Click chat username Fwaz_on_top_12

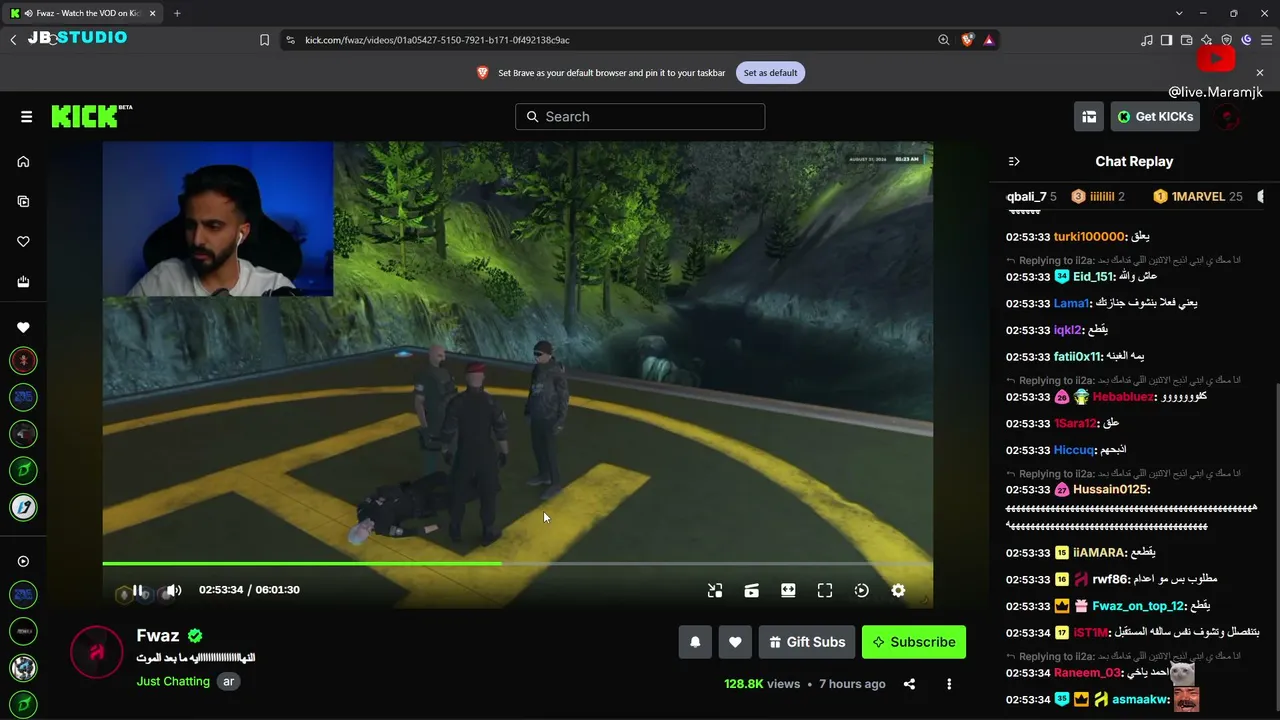(1138, 606)
